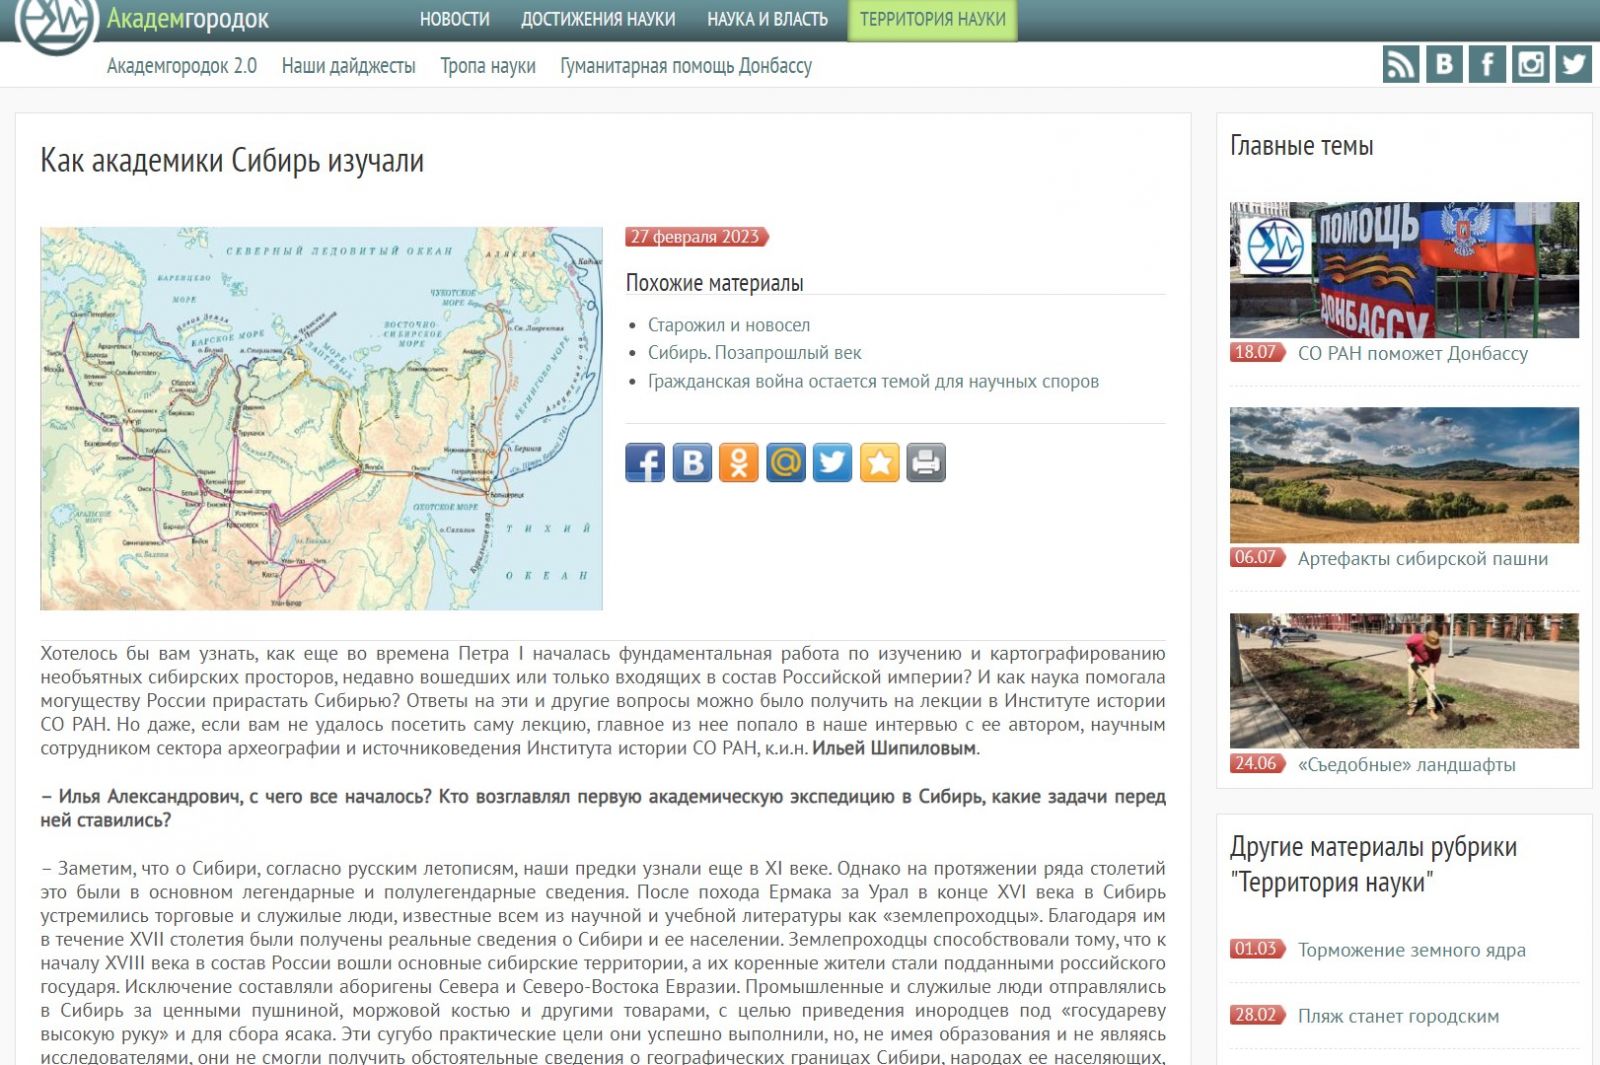This screenshot has width=1600, height=1065.
Task: Open the VKontakte icon in header
Action: click(x=1444, y=65)
